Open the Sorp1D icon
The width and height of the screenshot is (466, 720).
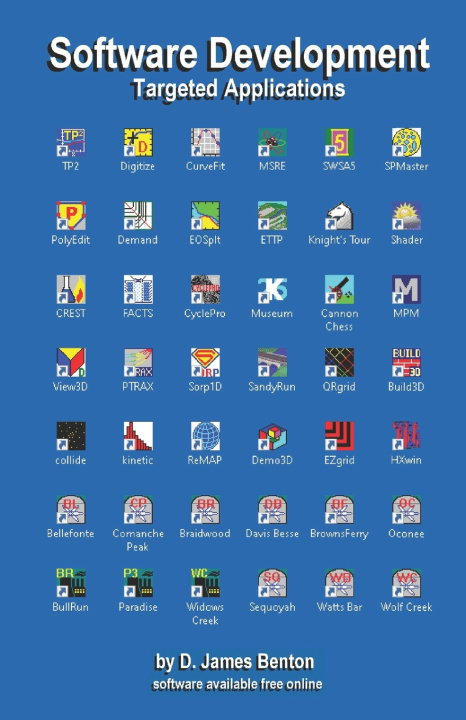(x=205, y=363)
